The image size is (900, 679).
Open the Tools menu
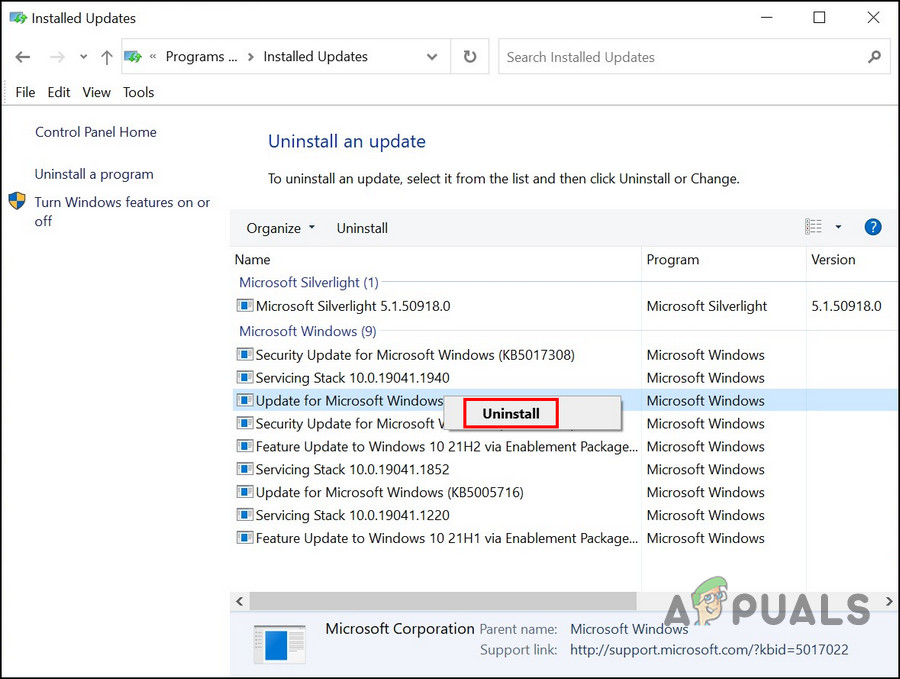tap(138, 92)
